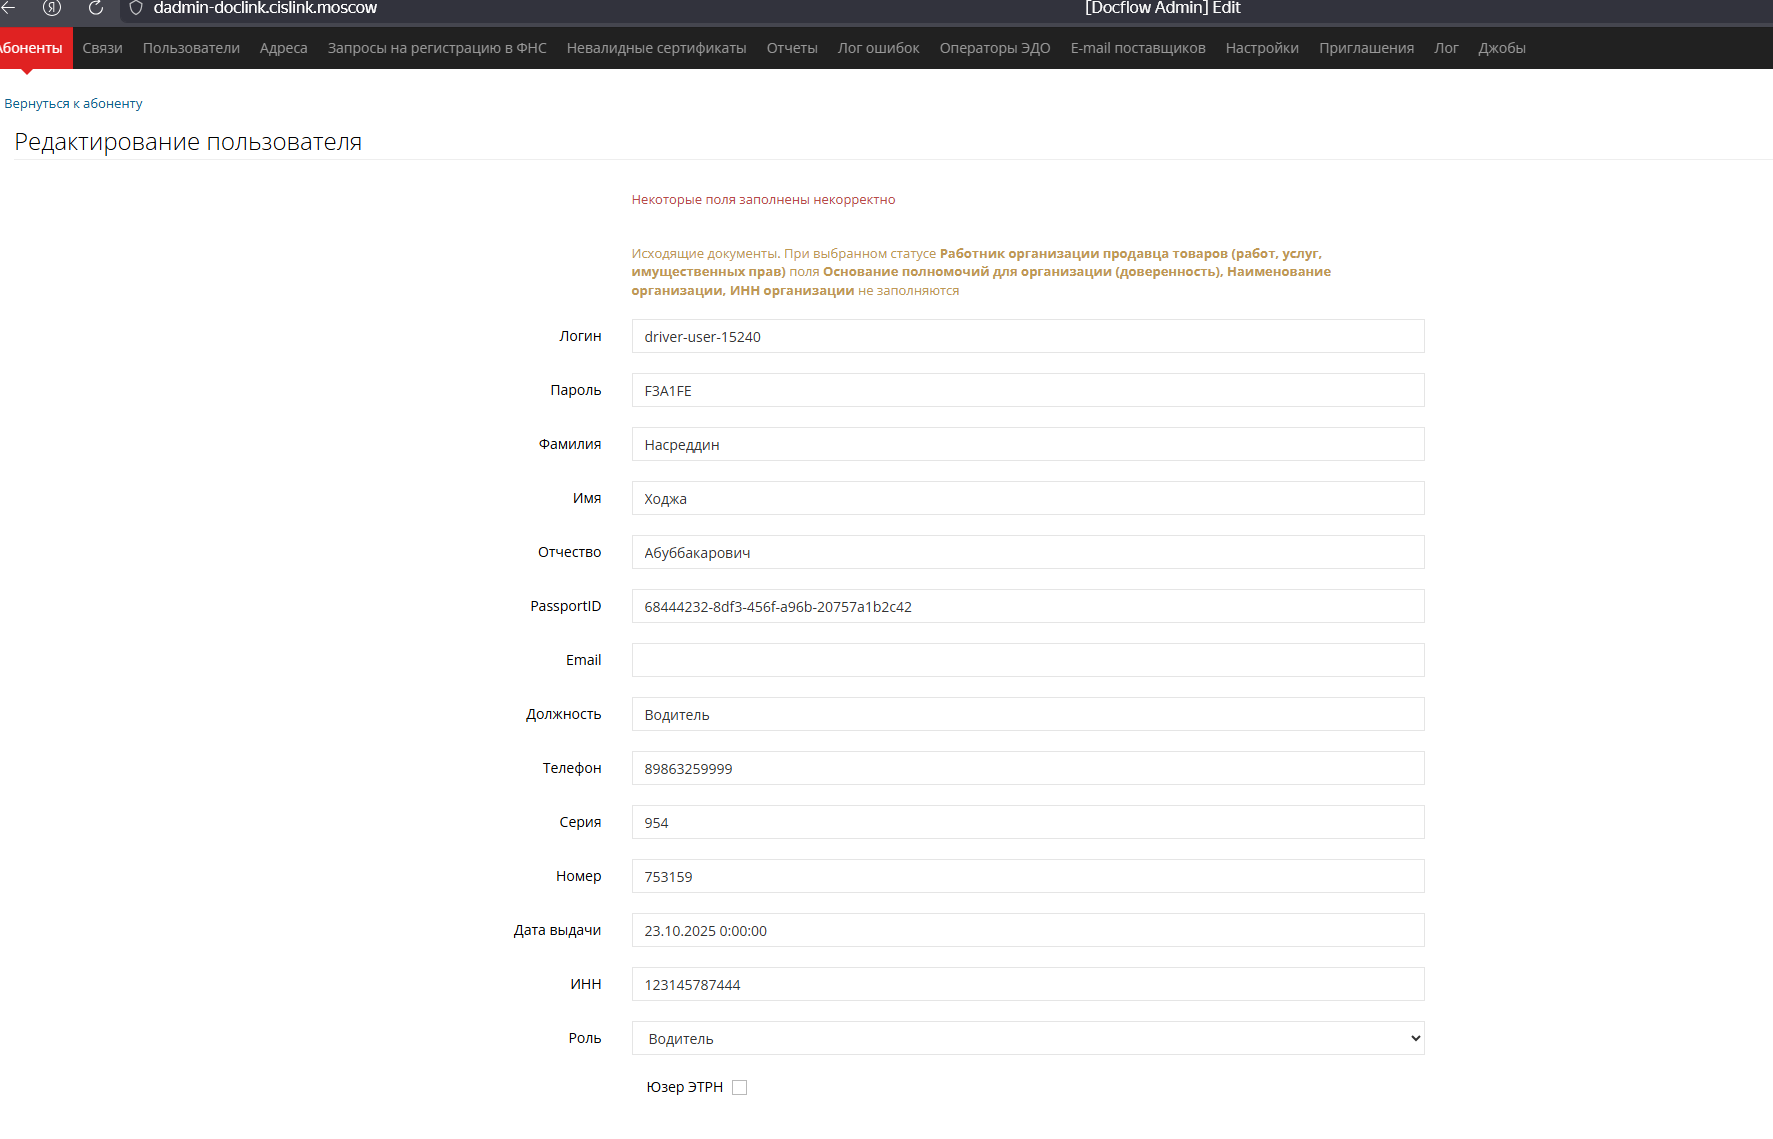This screenshot has height=1139, width=1773.
Task: Click the Редактирование пользователя heading
Action: [x=188, y=142]
